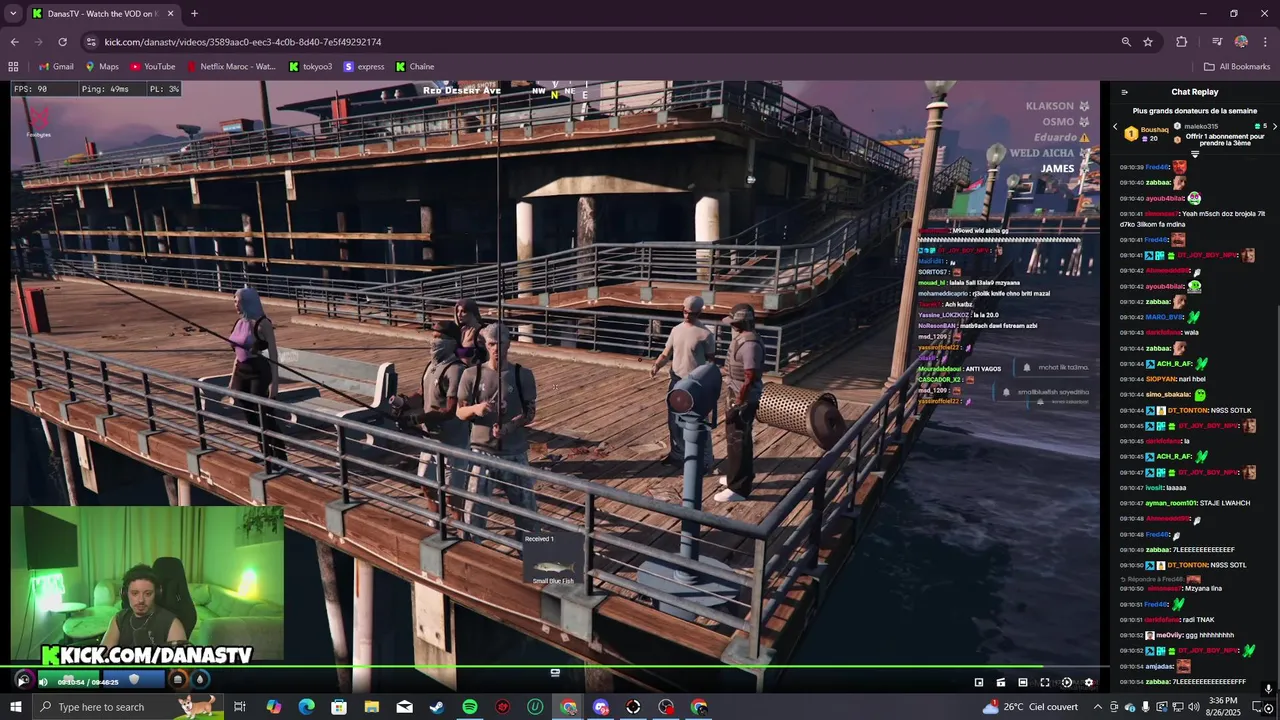Open the tokyoo3 bookmark
This screenshot has height=720, width=1280.
pos(310,67)
